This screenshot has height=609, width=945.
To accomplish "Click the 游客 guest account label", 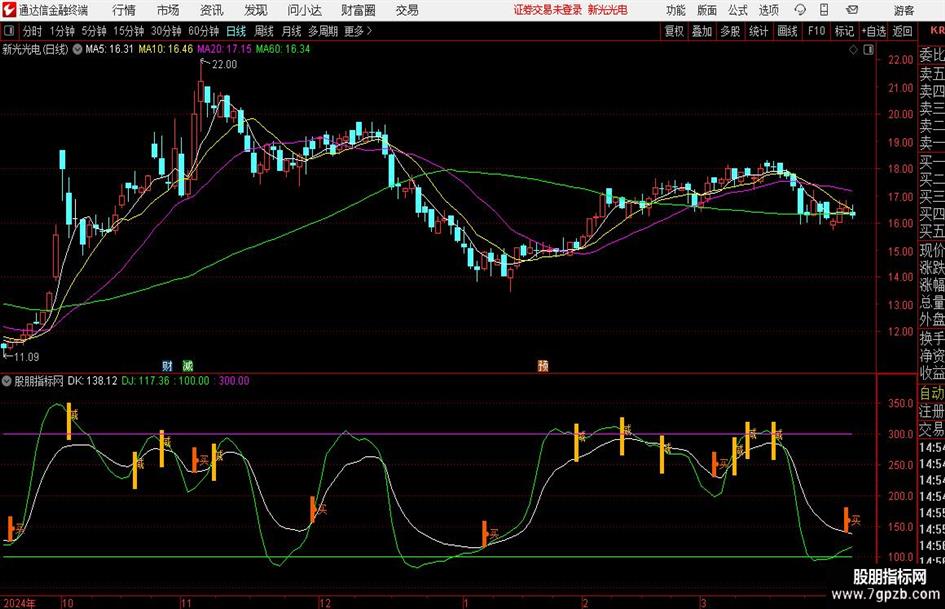I will pyautogui.click(x=903, y=10).
